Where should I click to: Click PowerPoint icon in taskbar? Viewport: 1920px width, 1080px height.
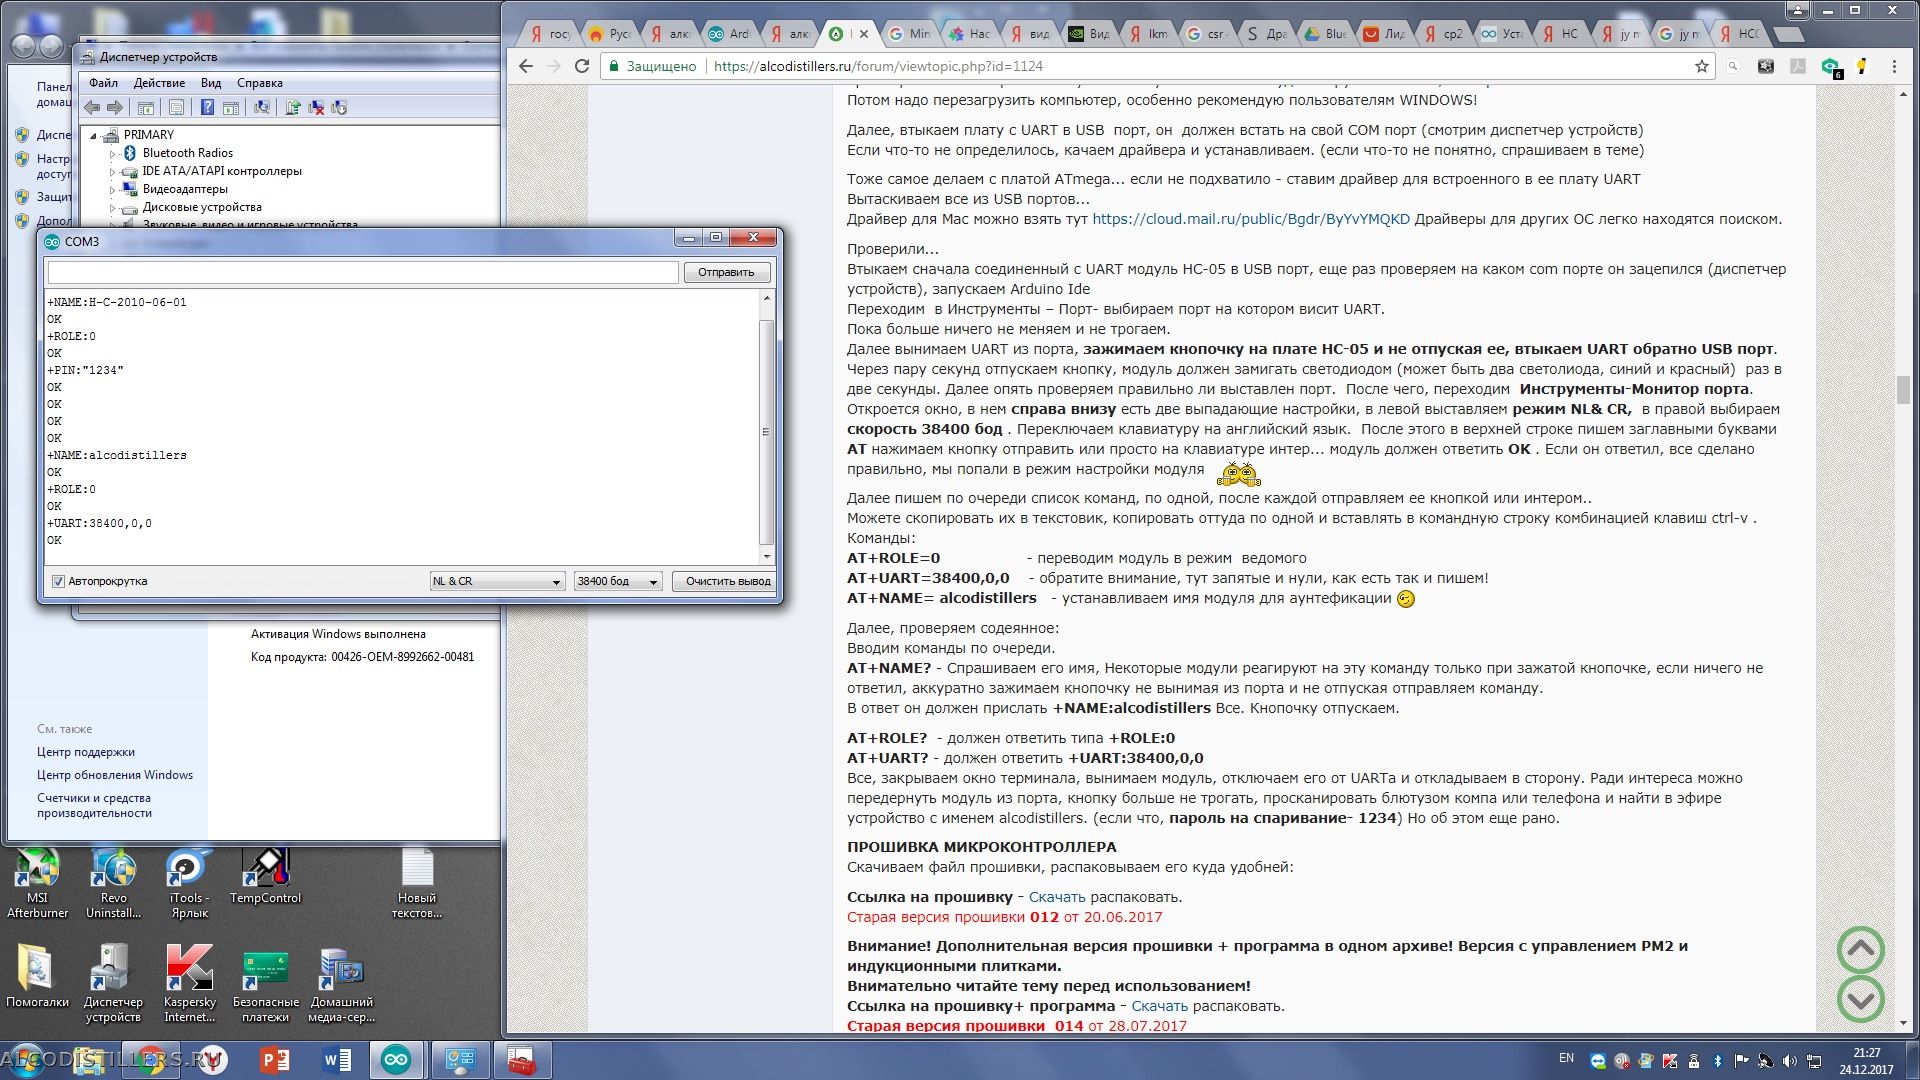click(x=274, y=1060)
